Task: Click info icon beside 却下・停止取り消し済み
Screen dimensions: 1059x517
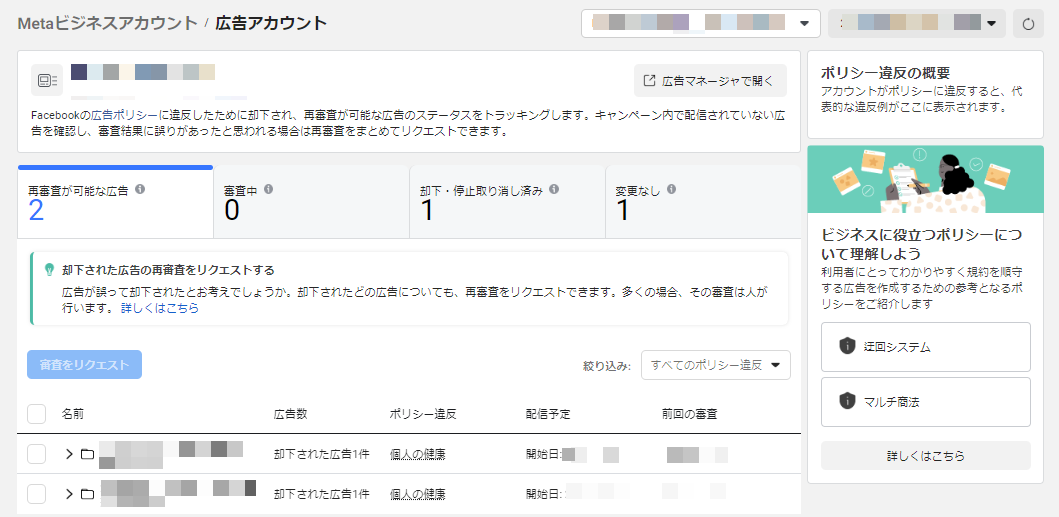Action: click(x=554, y=189)
